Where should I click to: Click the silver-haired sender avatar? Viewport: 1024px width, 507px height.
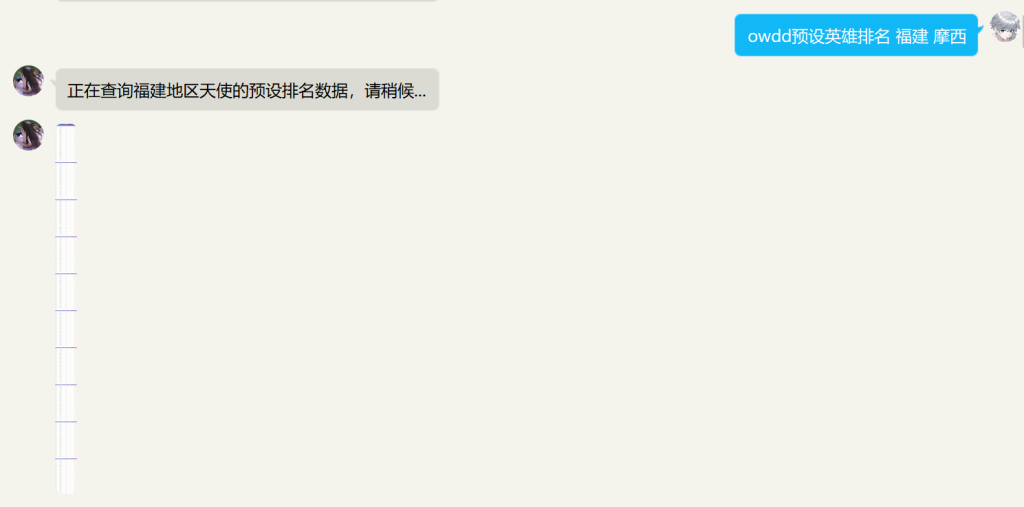coord(1004,27)
